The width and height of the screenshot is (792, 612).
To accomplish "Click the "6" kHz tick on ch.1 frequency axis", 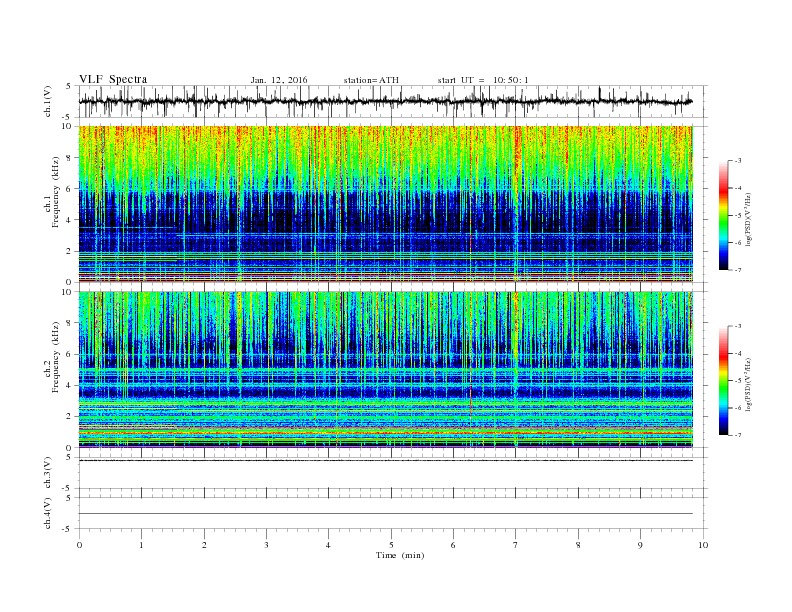I will tap(70, 189).
